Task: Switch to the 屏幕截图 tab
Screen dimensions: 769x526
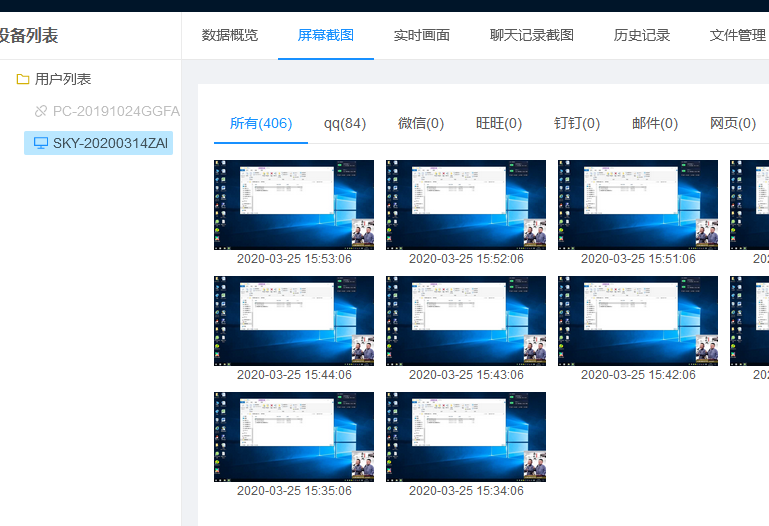Action: click(x=325, y=35)
